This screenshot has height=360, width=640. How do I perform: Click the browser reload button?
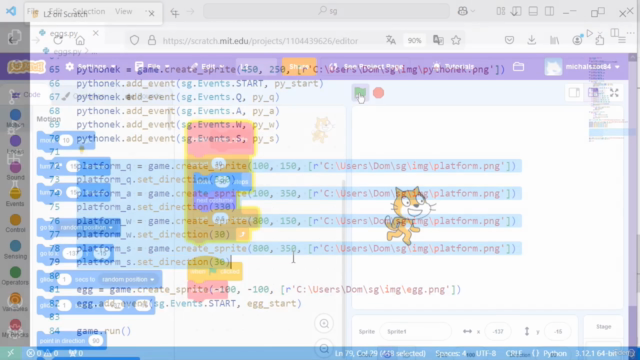click(58, 40)
